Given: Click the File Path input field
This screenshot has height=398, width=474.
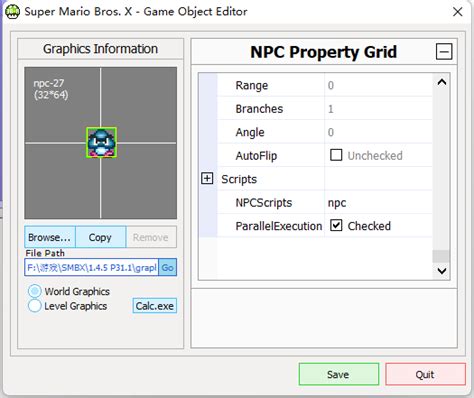Looking at the screenshot, I should [x=92, y=267].
